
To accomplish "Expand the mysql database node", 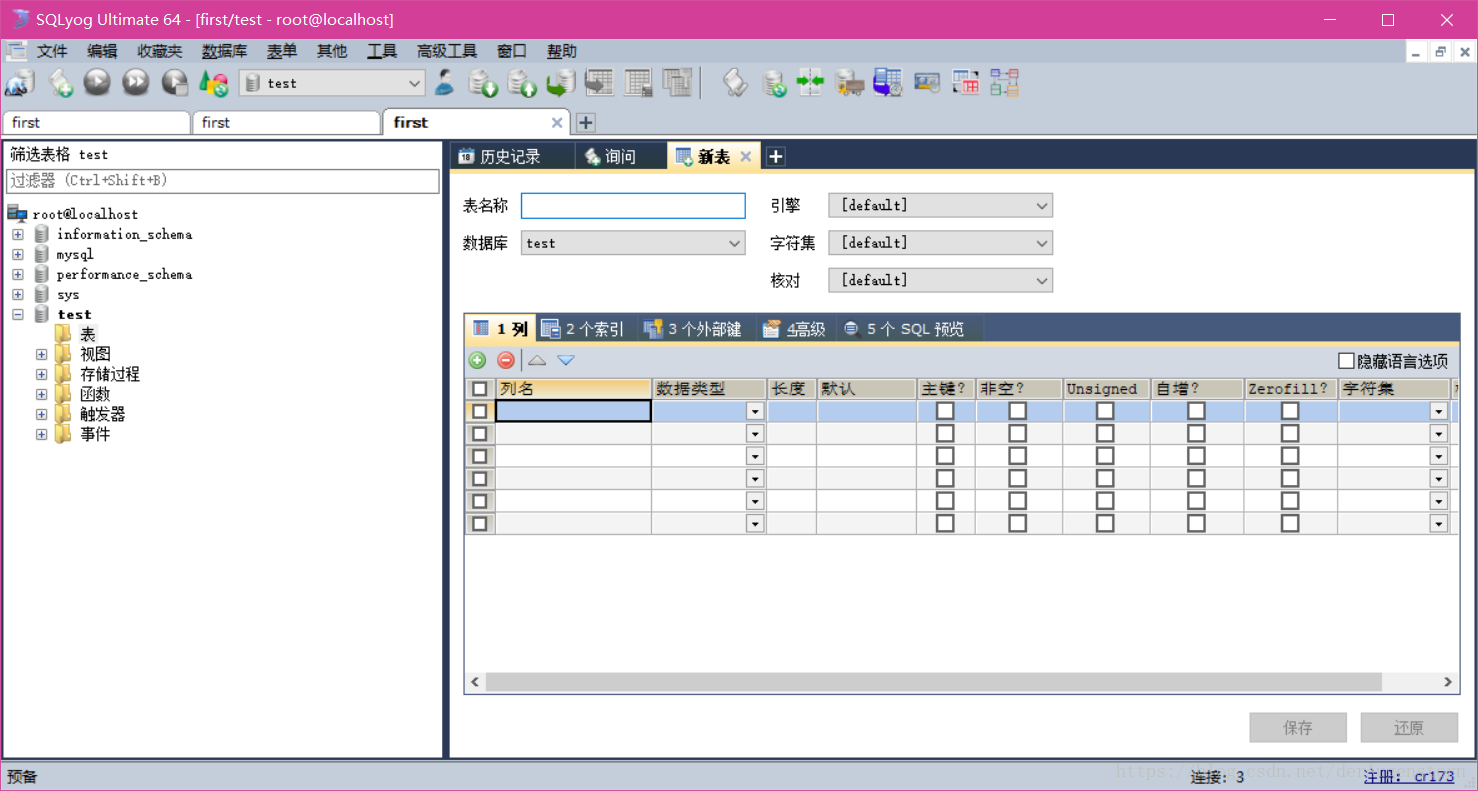I will tap(17, 254).
